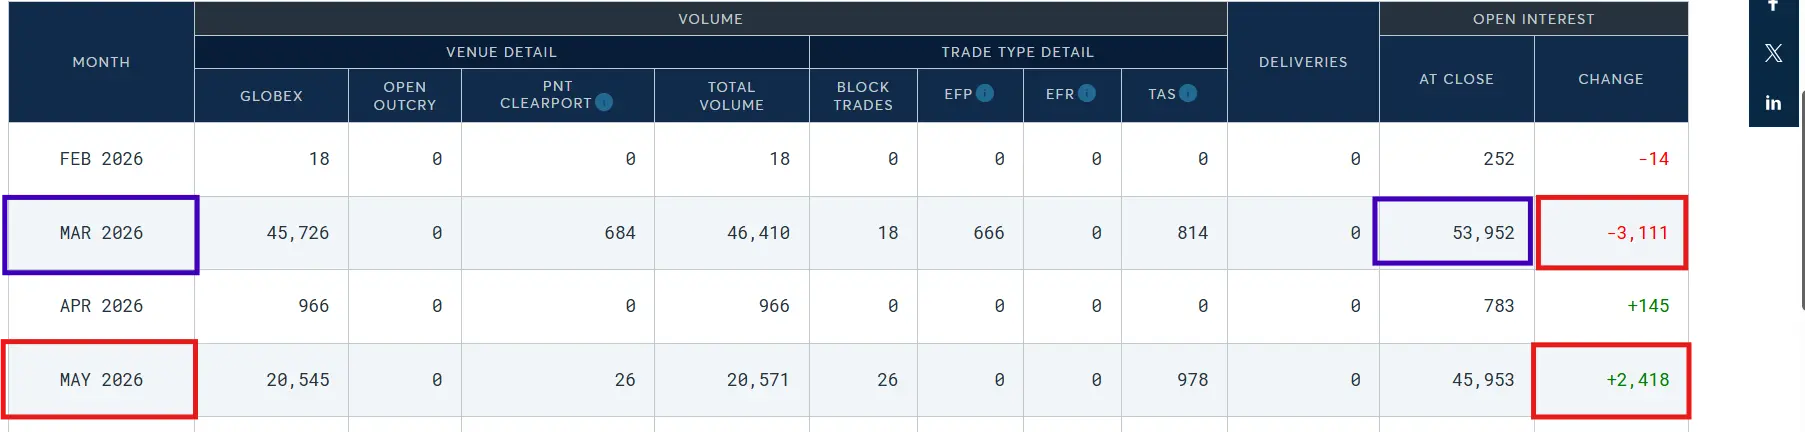Click the PNT ClearPort info icon

[604, 102]
